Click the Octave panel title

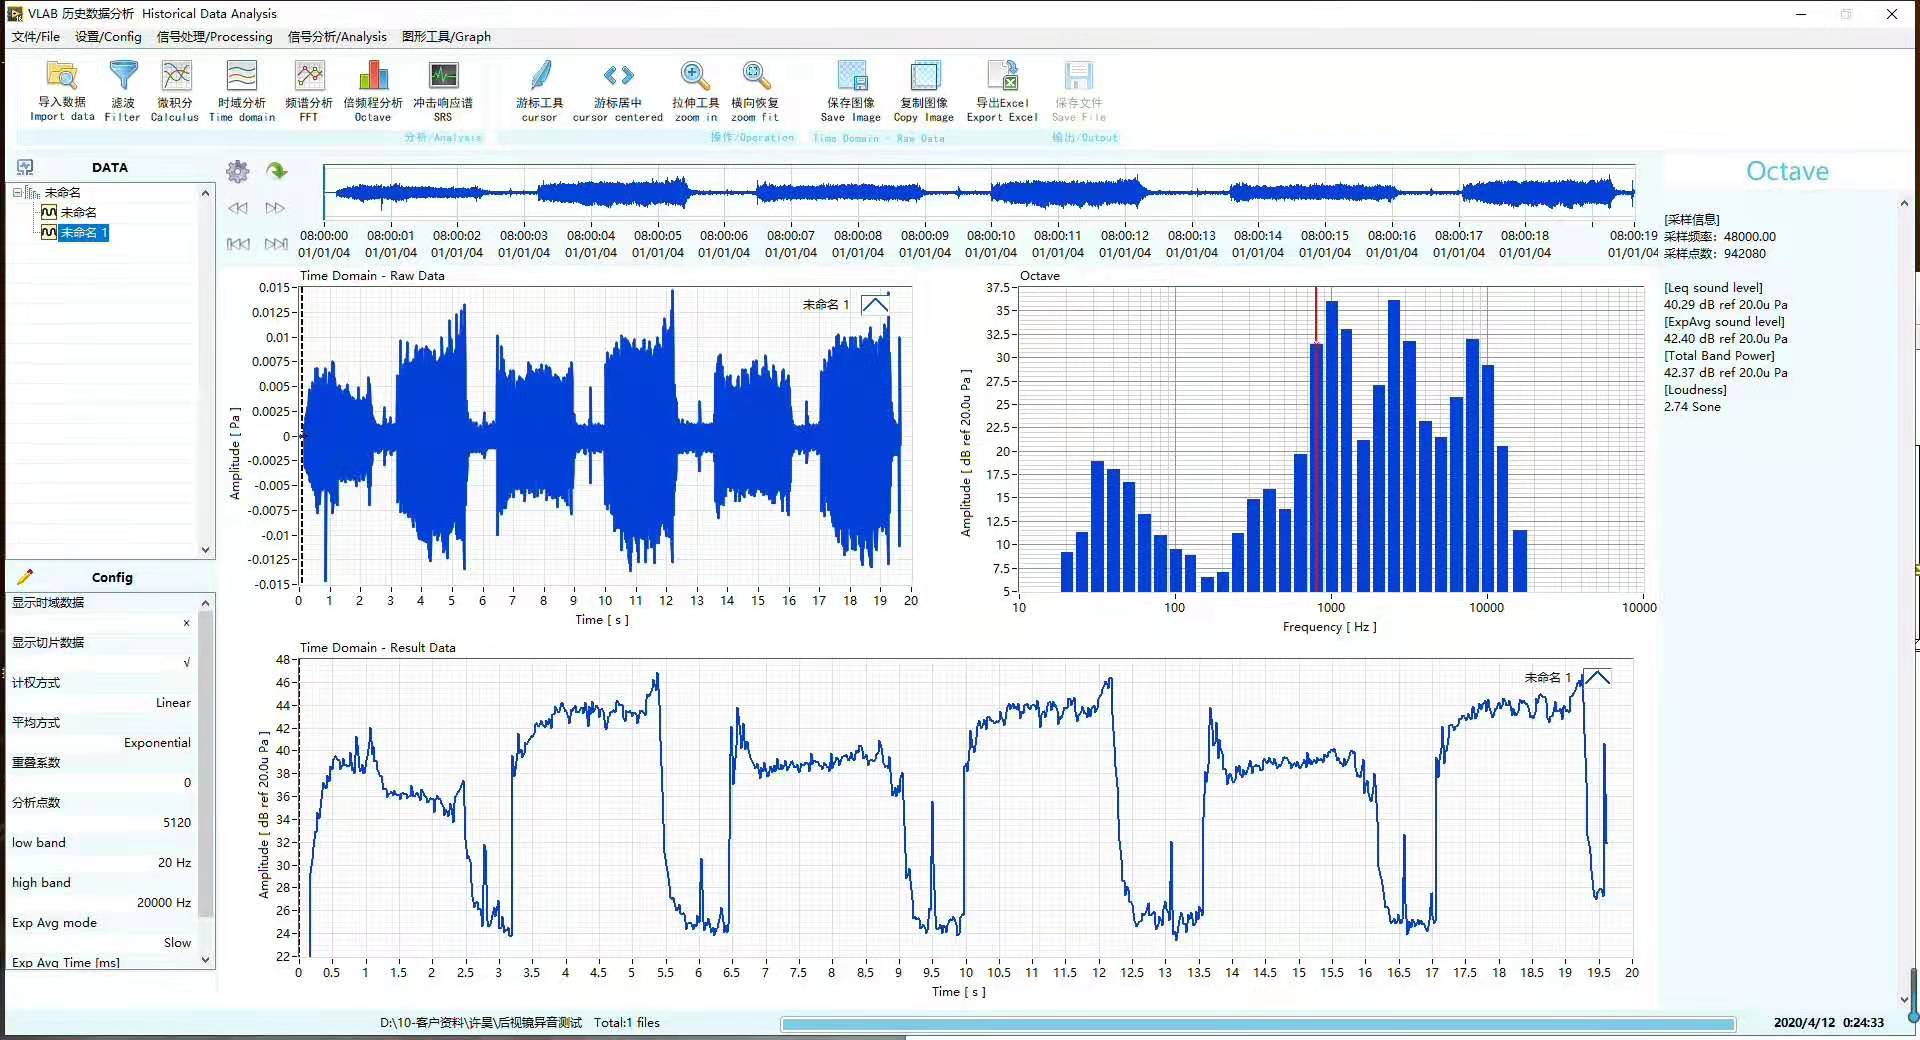(x=1787, y=171)
